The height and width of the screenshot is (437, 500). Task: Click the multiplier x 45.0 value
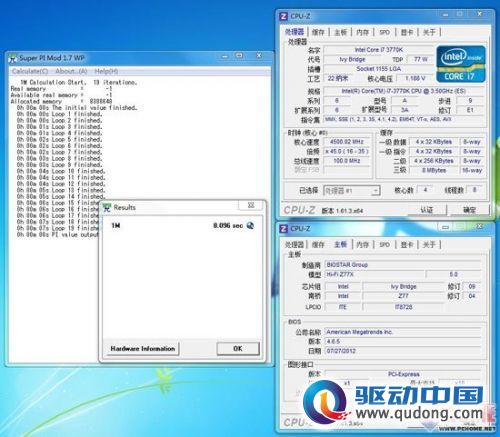pos(347,151)
